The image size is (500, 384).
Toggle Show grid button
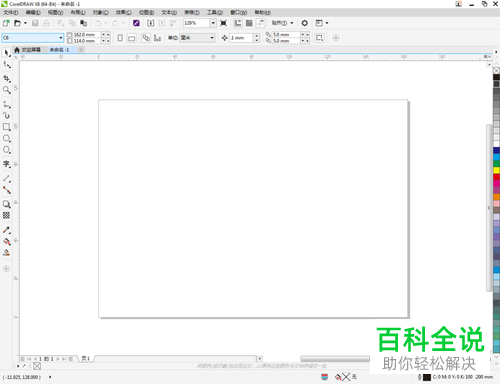click(x=249, y=23)
